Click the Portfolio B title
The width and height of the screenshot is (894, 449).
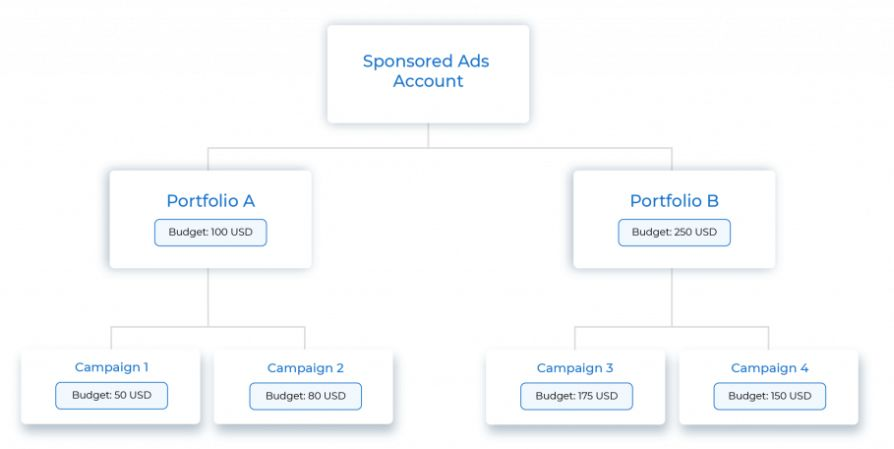pyautogui.click(x=674, y=201)
